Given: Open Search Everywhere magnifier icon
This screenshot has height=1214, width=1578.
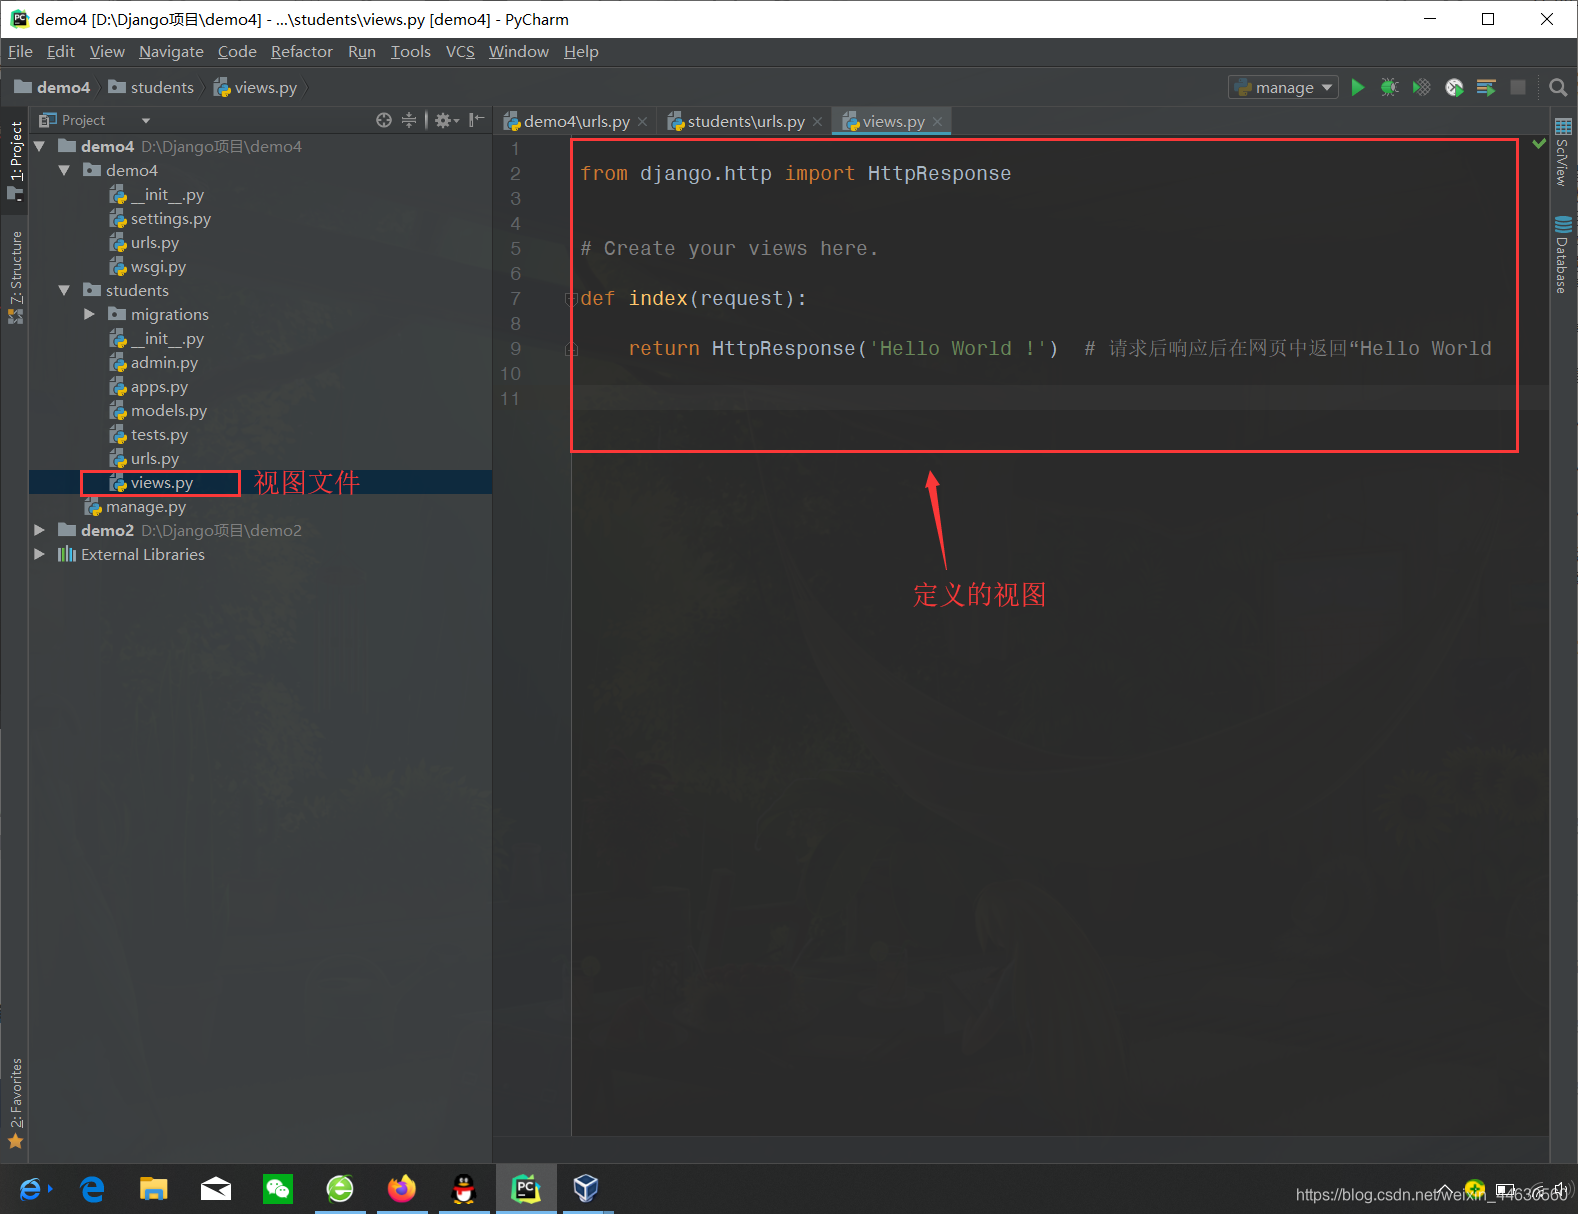Looking at the screenshot, I should point(1557,87).
